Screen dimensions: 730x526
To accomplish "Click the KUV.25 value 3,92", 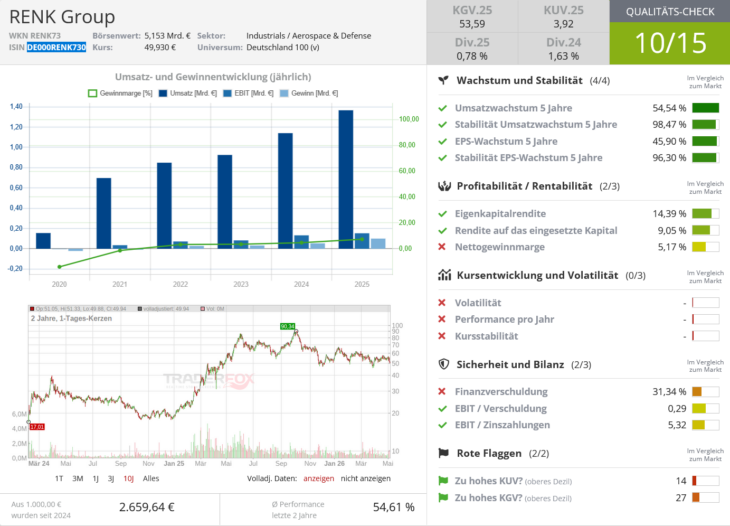I will [563, 24].
